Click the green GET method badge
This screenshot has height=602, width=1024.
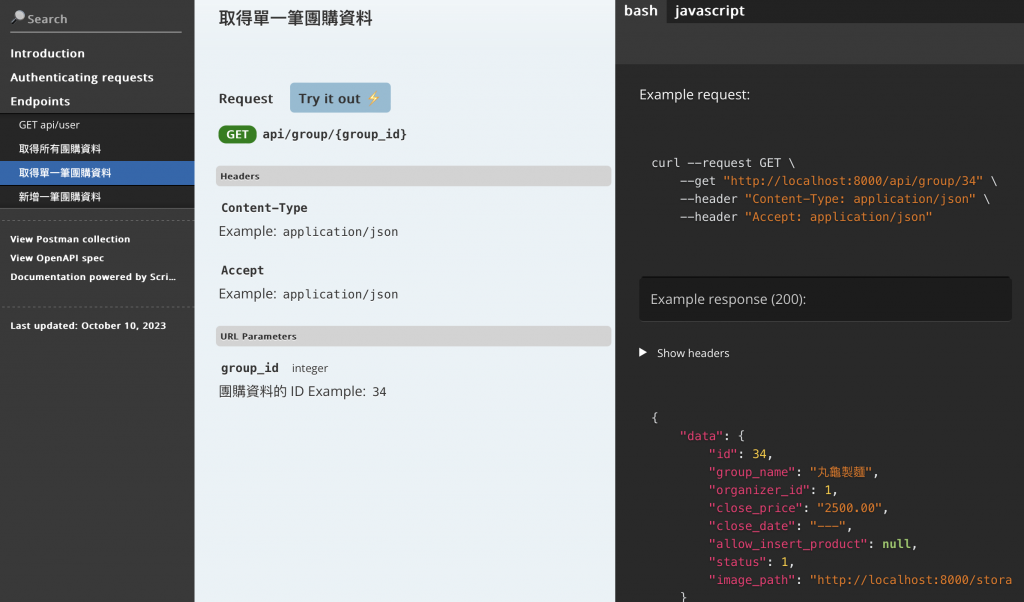click(237, 134)
